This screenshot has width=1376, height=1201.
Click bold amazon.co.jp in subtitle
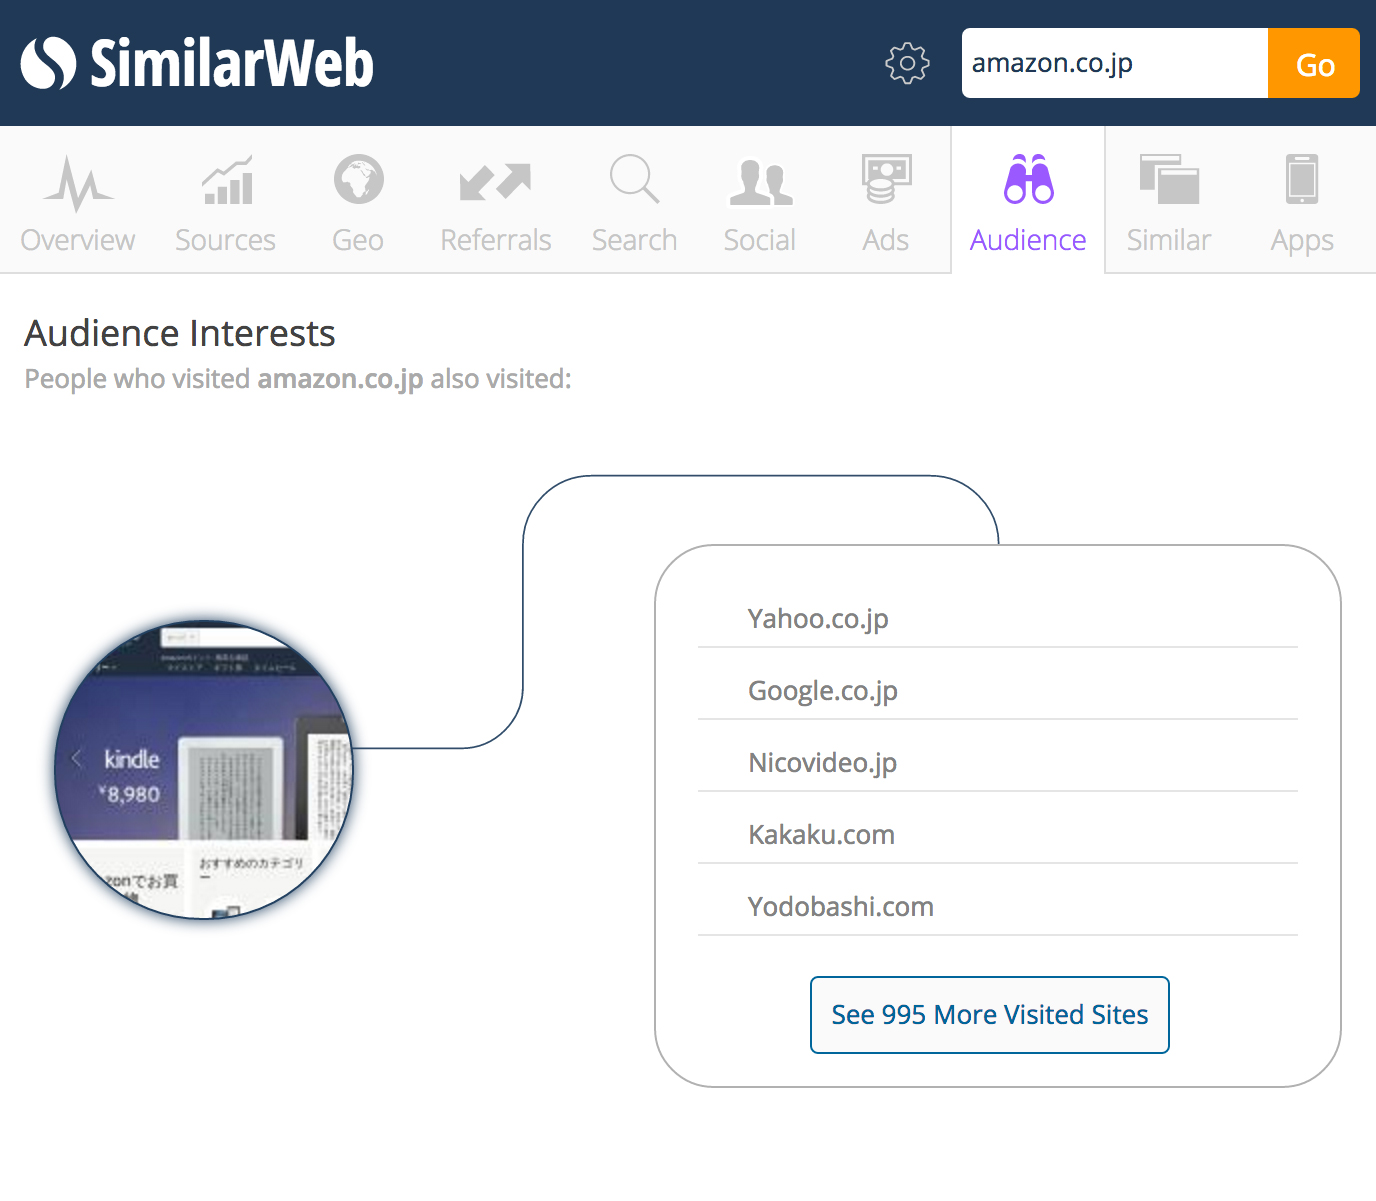(x=340, y=380)
